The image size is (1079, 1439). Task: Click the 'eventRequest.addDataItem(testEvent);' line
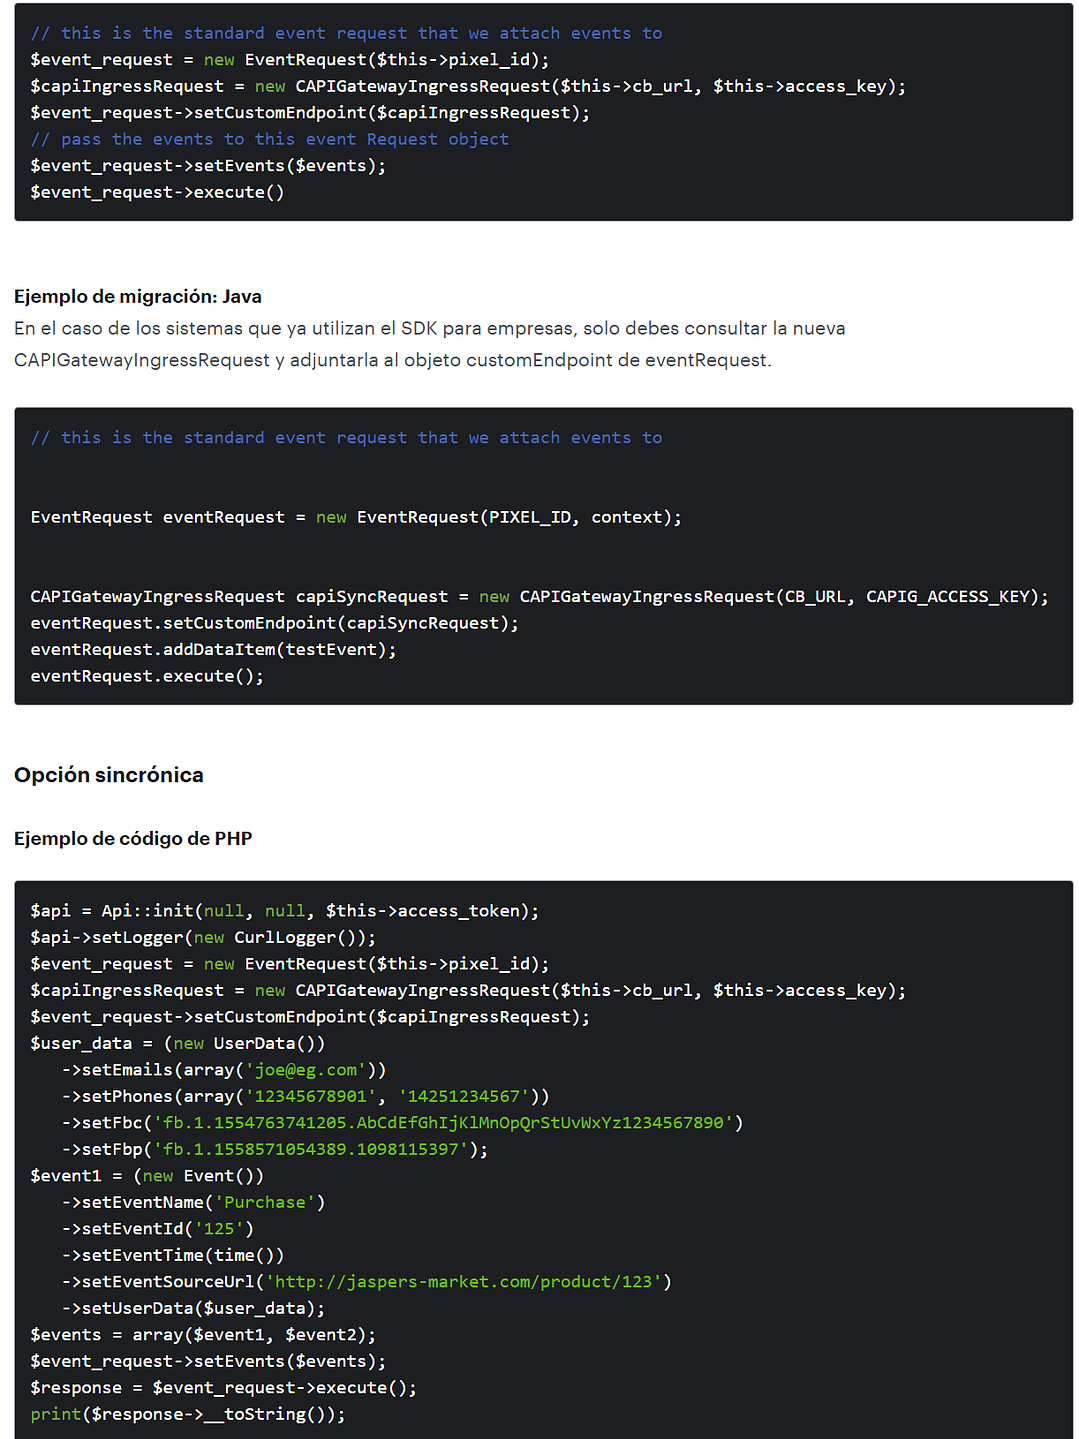click(x=213, y=649)
